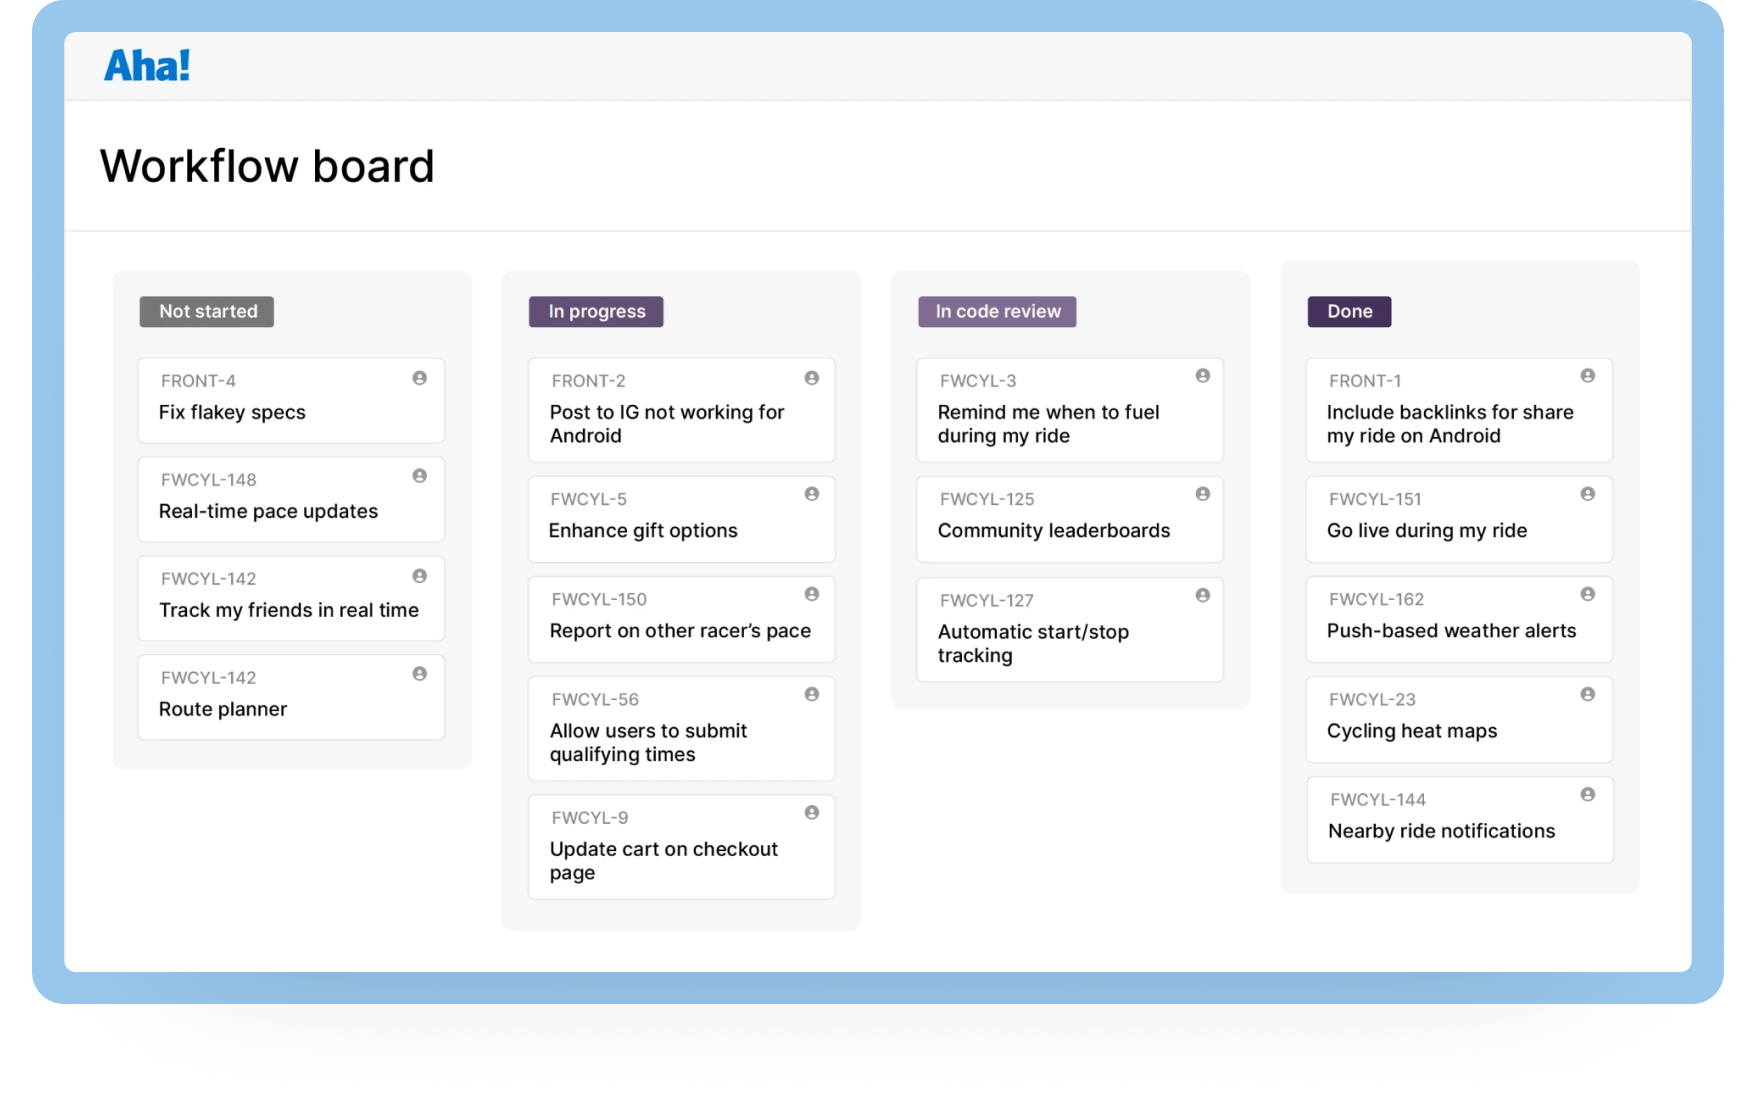
Task: Click assignee avatar on FWCYL-148 card
Action: [420, 476]
